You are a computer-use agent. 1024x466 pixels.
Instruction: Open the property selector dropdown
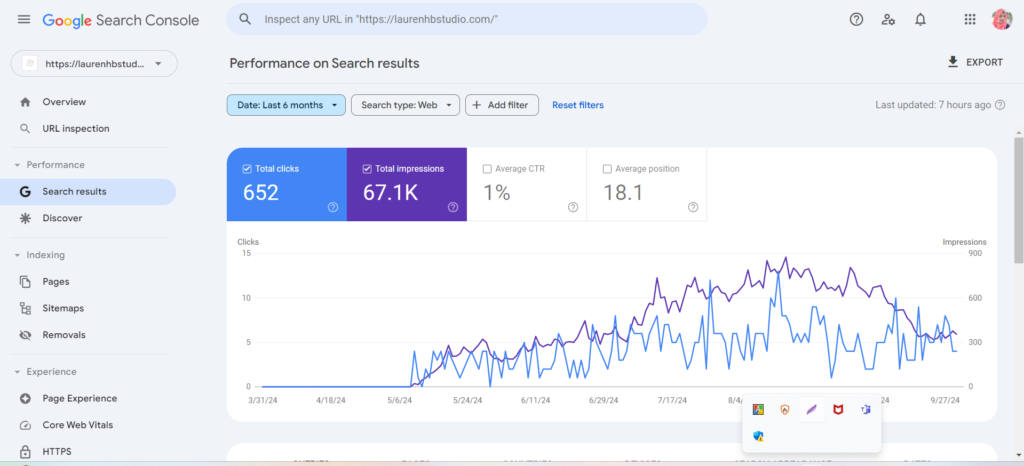tap(94, 64)
